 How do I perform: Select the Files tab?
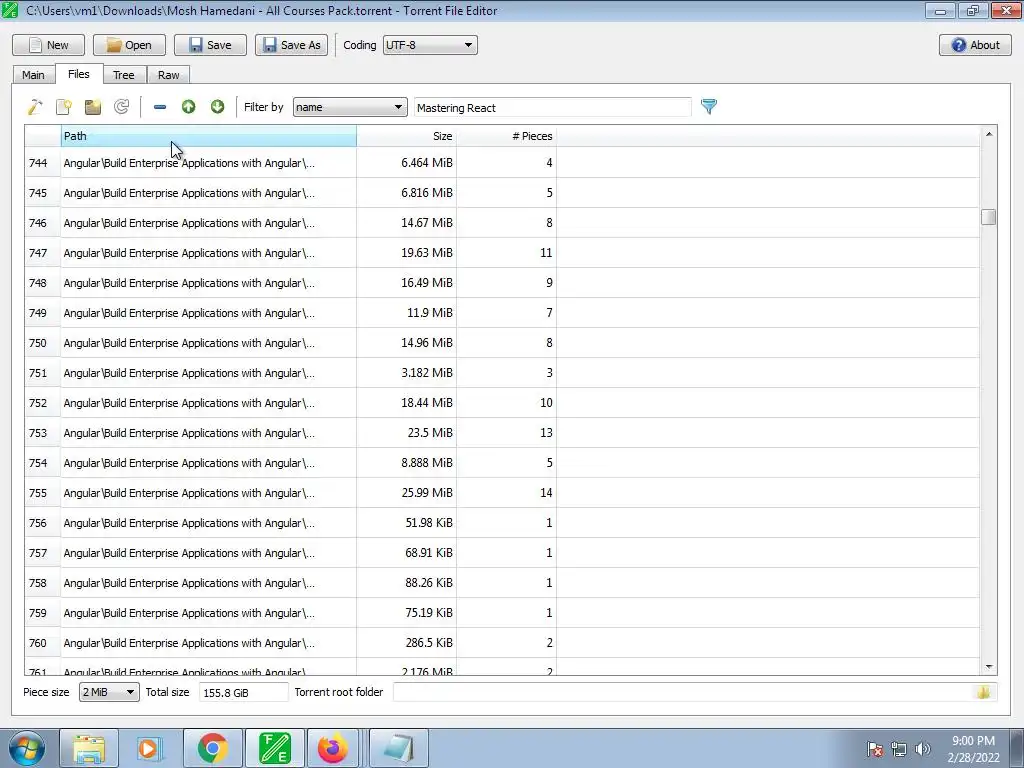click(78, 74)
